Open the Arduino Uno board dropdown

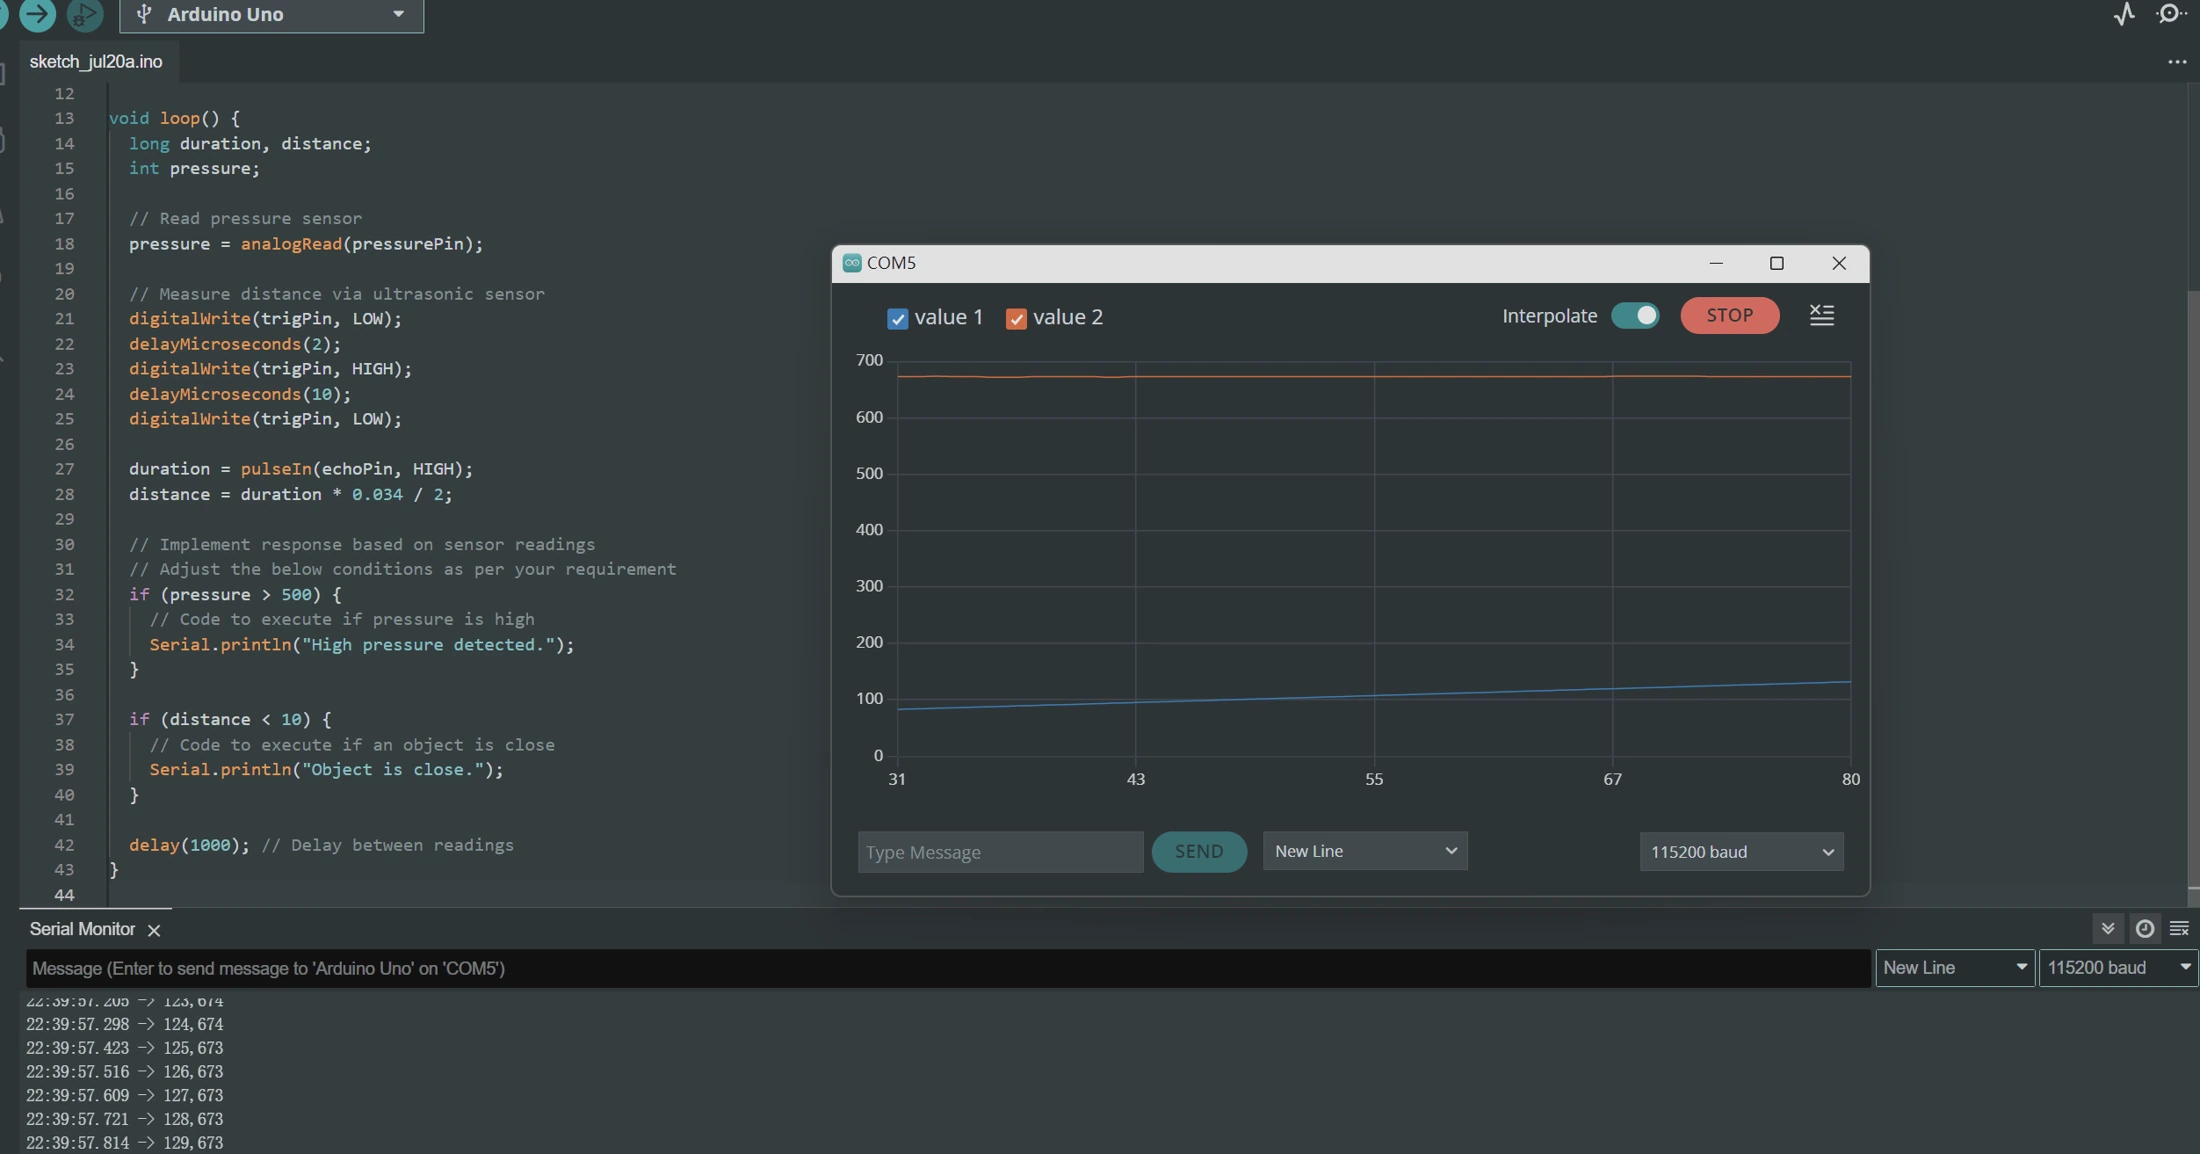click(272, 14)
